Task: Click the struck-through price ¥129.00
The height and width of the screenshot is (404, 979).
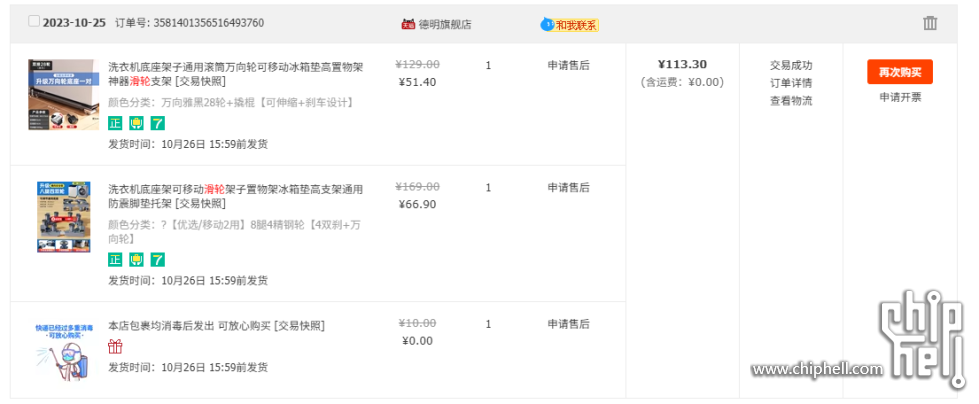Action: [417, 64]
